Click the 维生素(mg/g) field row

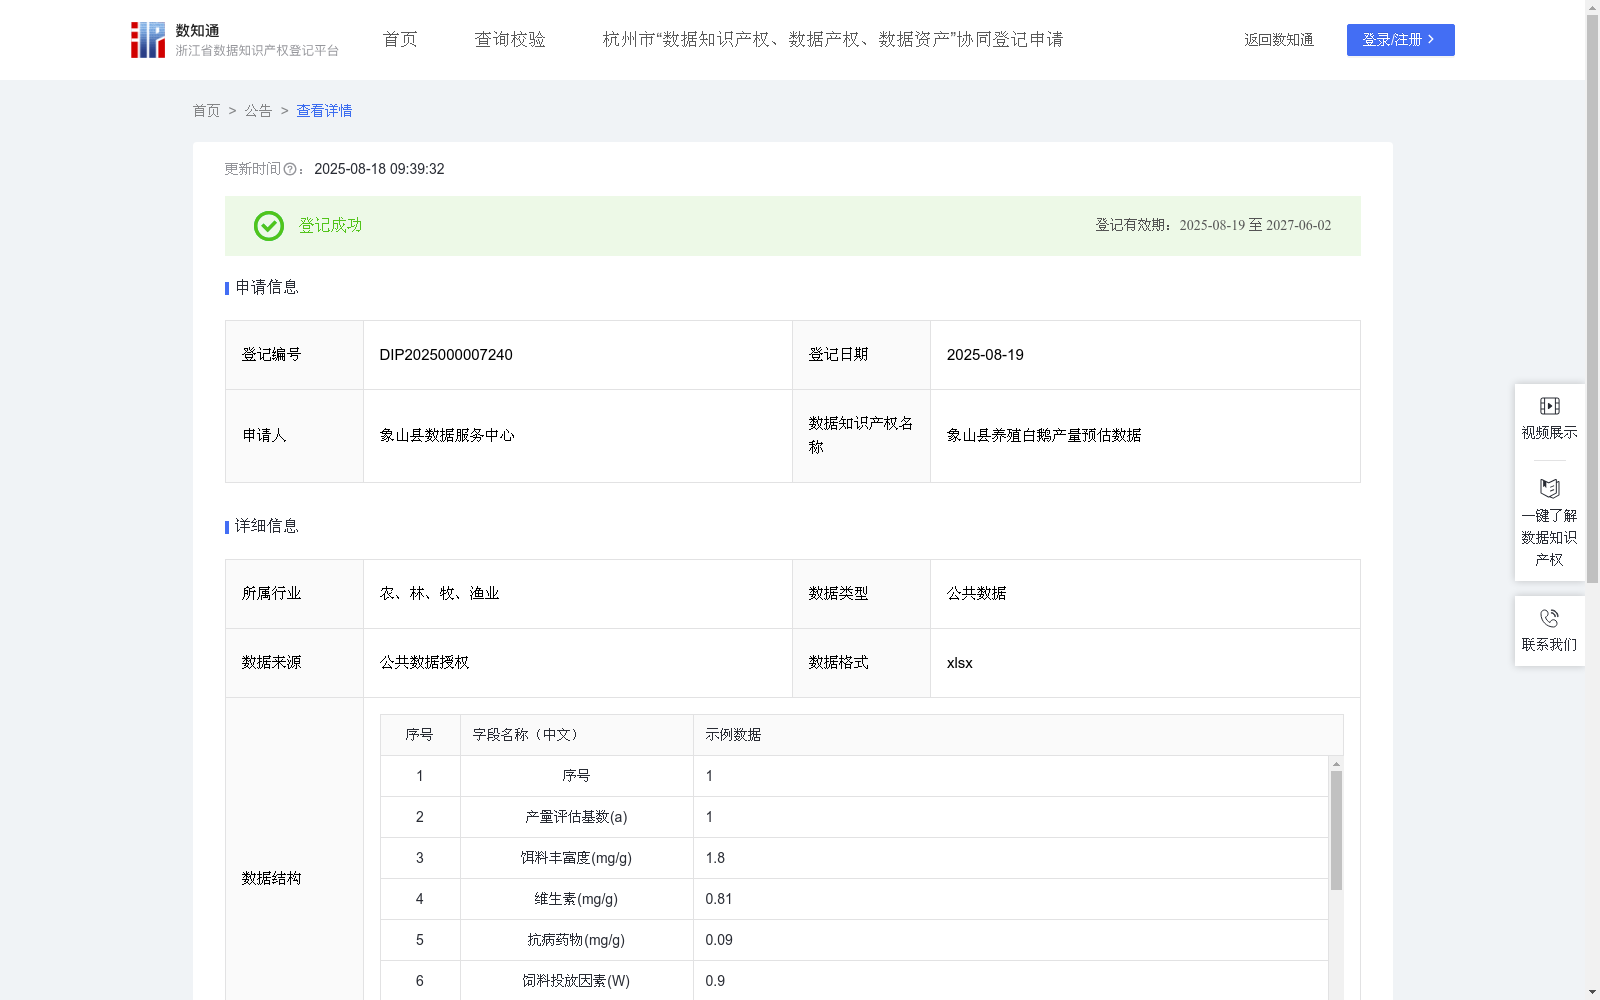click(x=854, y=899)
